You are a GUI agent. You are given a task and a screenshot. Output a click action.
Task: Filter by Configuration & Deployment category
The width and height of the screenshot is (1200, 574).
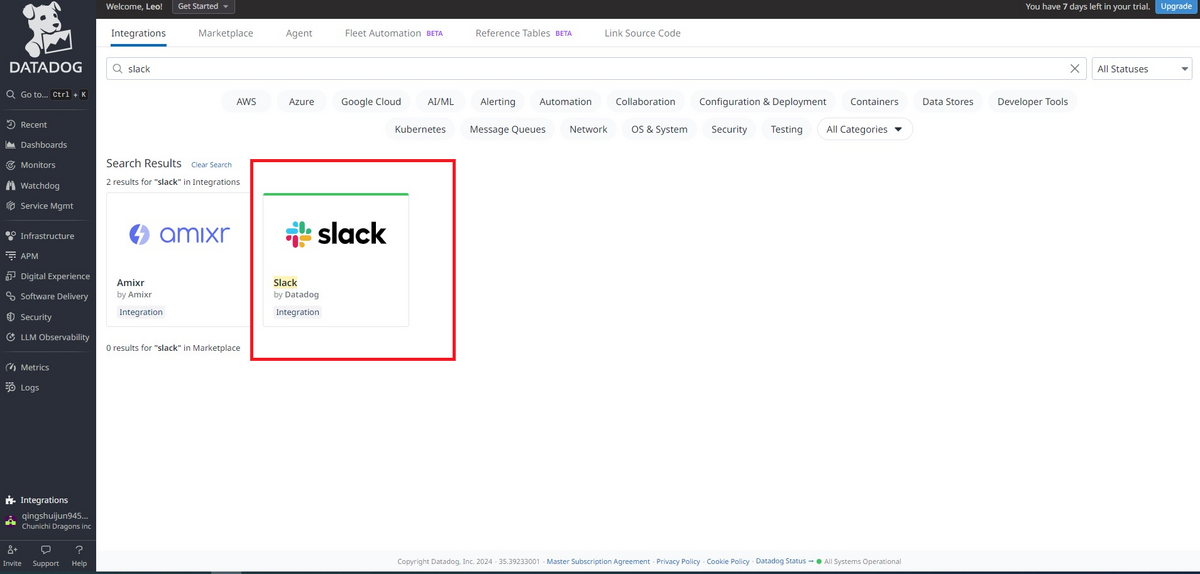763,101
